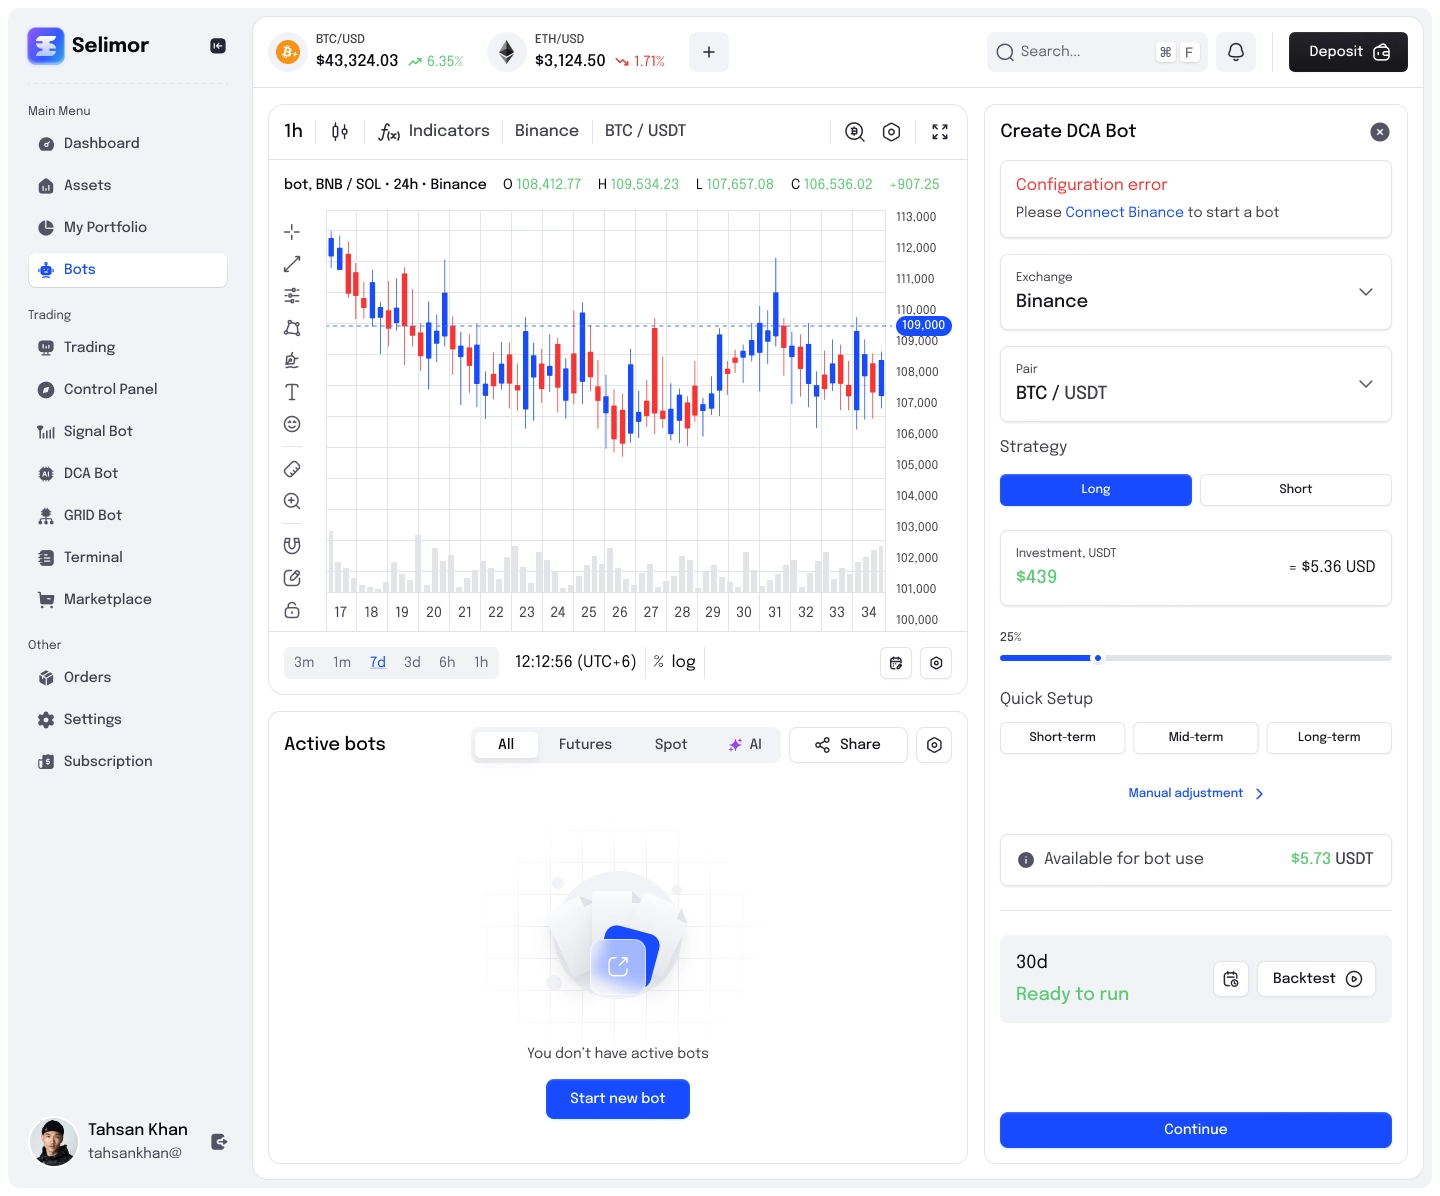Open fullscreen chart view
1440x1196 pixels.
click(x=940, y=132)
